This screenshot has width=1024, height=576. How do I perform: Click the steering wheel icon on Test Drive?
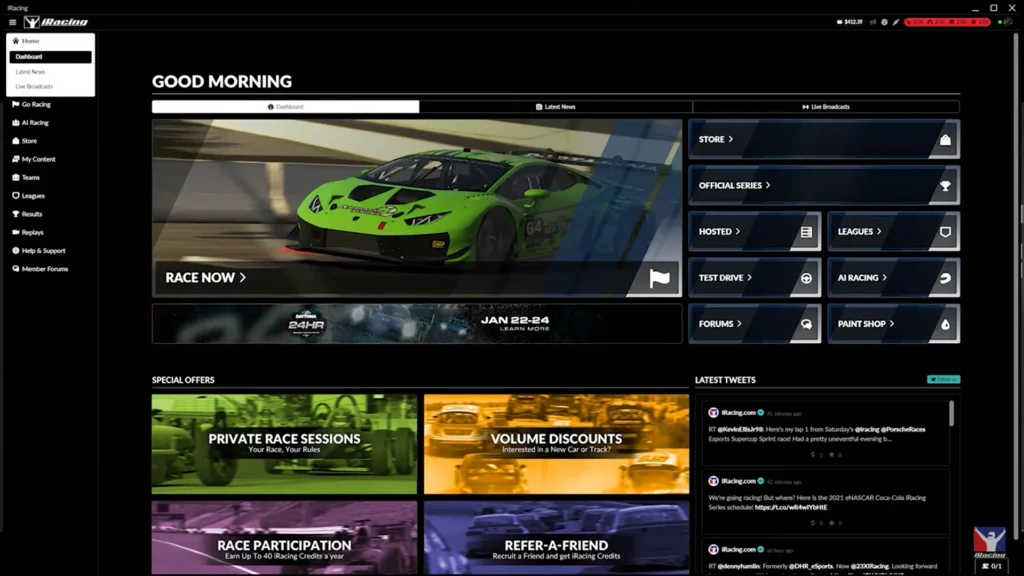[x=807, y=278]
